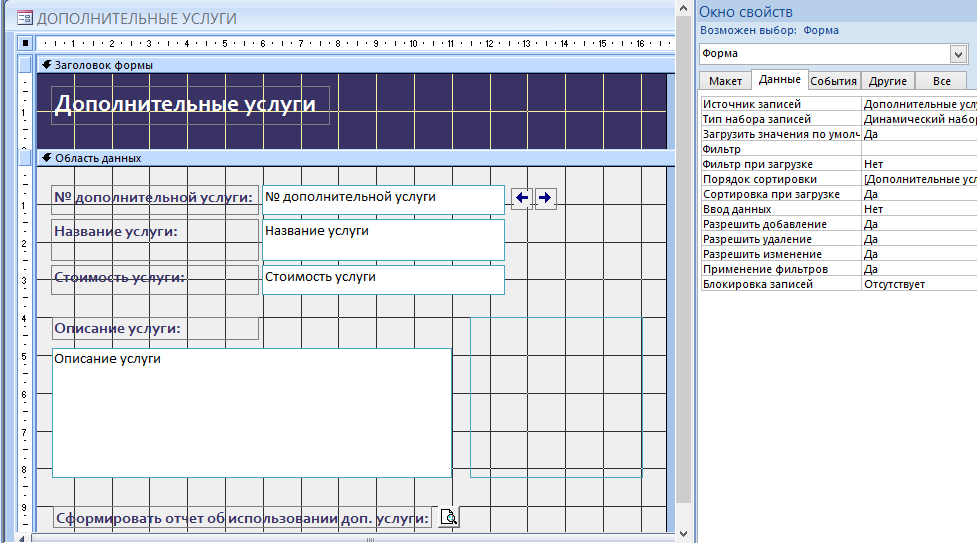Click the large Описание услуги text box
This screenshot has height=543, width=977.
pyautogui.click(x=251, y=412)
